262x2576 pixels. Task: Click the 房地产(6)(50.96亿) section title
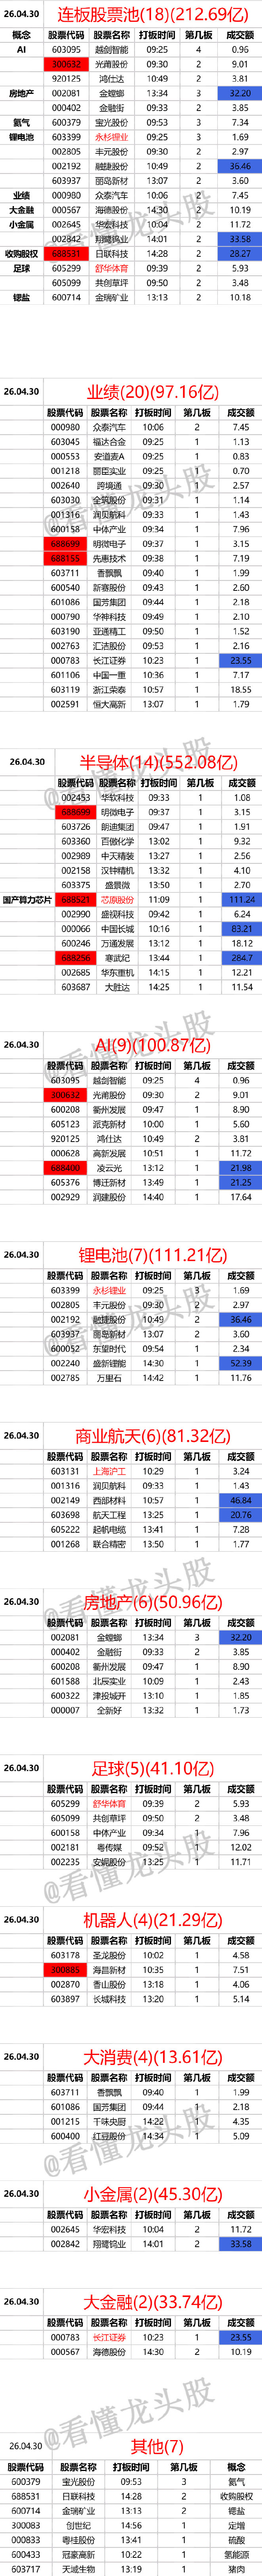[x=153, y=1602]
